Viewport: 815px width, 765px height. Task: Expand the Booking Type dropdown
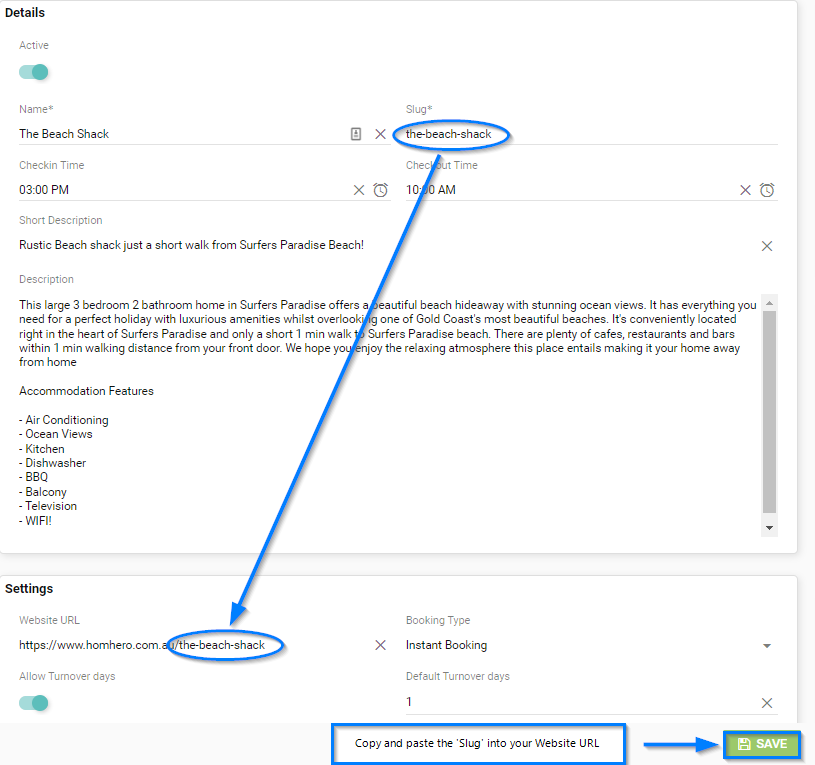point(767,646)
